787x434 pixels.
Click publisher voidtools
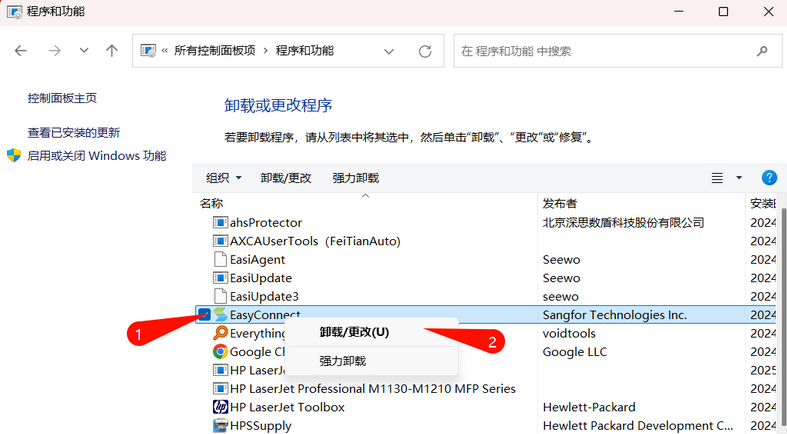(x=569, y=333)
